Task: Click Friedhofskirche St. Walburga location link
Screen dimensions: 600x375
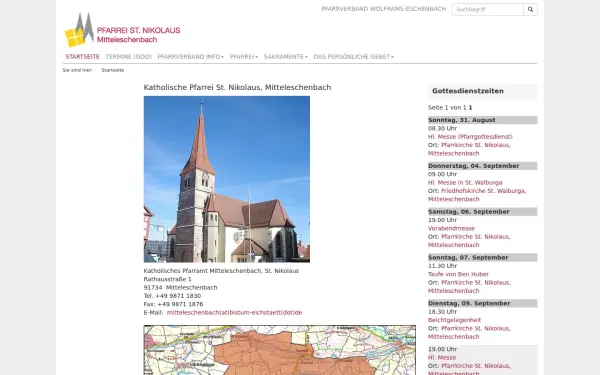Action: (x=477, y=195)
